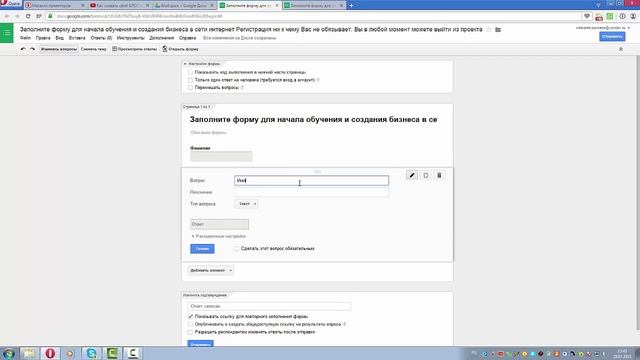Toggle the make question required checkbox
The height and width of the screenshot is (360, 640).
click(236, 248)
